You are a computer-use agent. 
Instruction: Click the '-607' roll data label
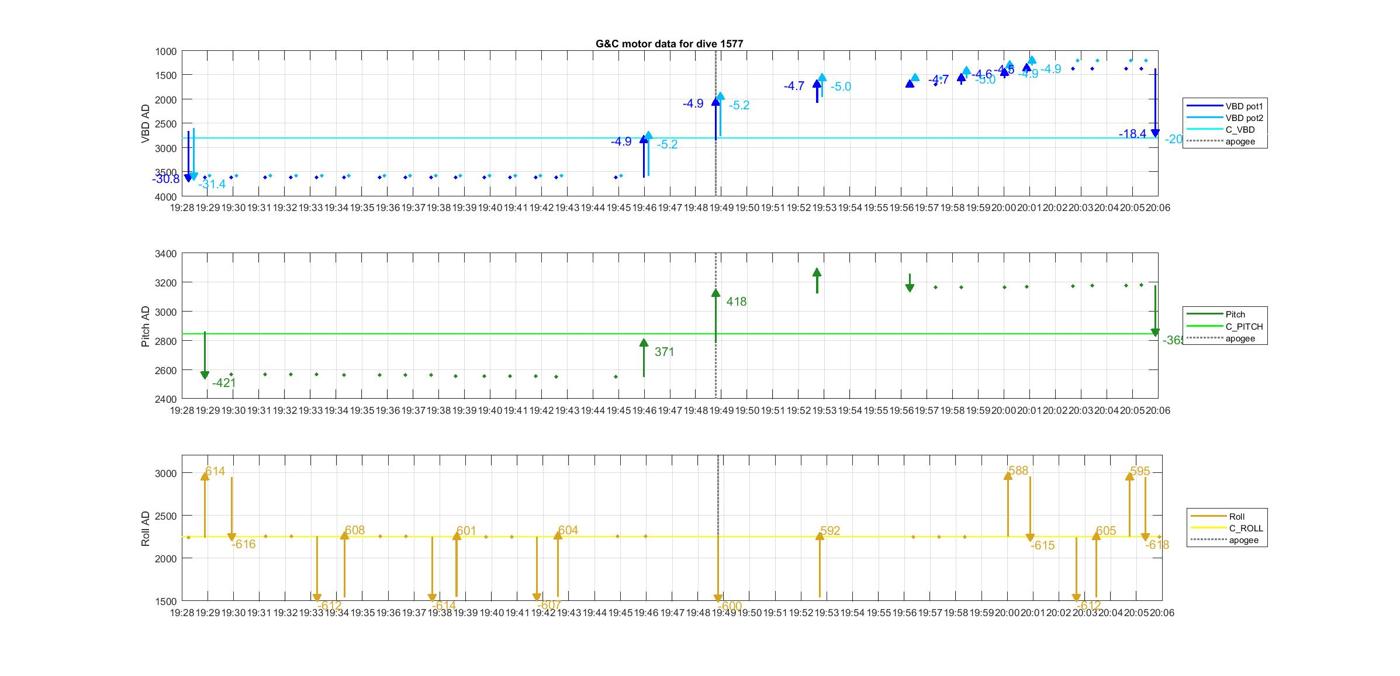[548, 605]
